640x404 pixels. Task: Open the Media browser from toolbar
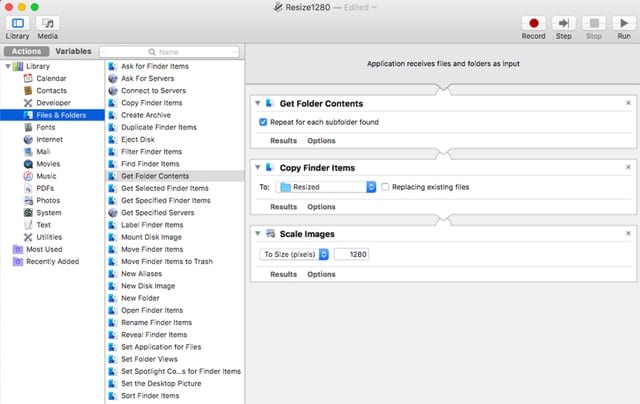coord(47,22)
